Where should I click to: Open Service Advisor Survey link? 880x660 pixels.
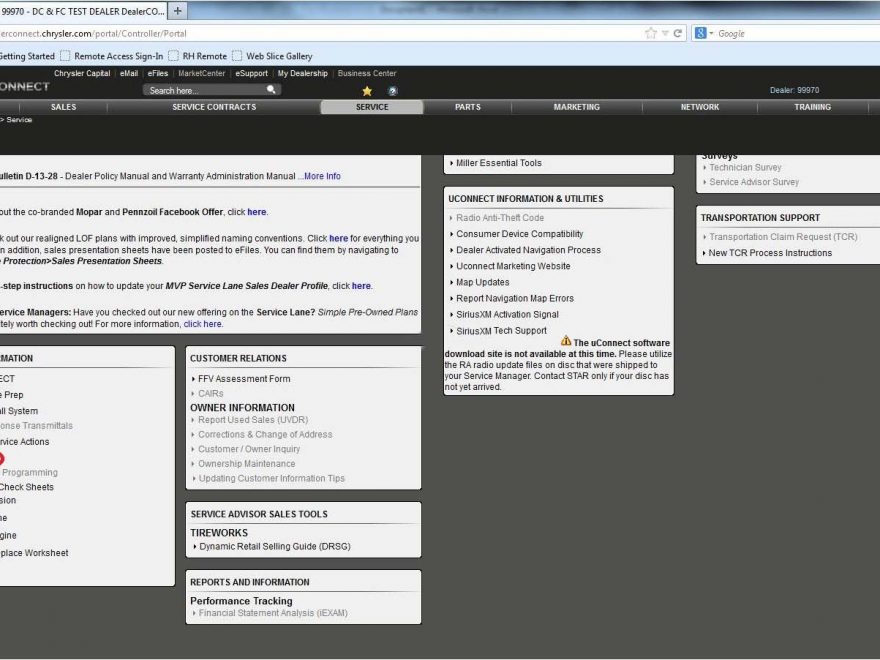tap(754, 182)
